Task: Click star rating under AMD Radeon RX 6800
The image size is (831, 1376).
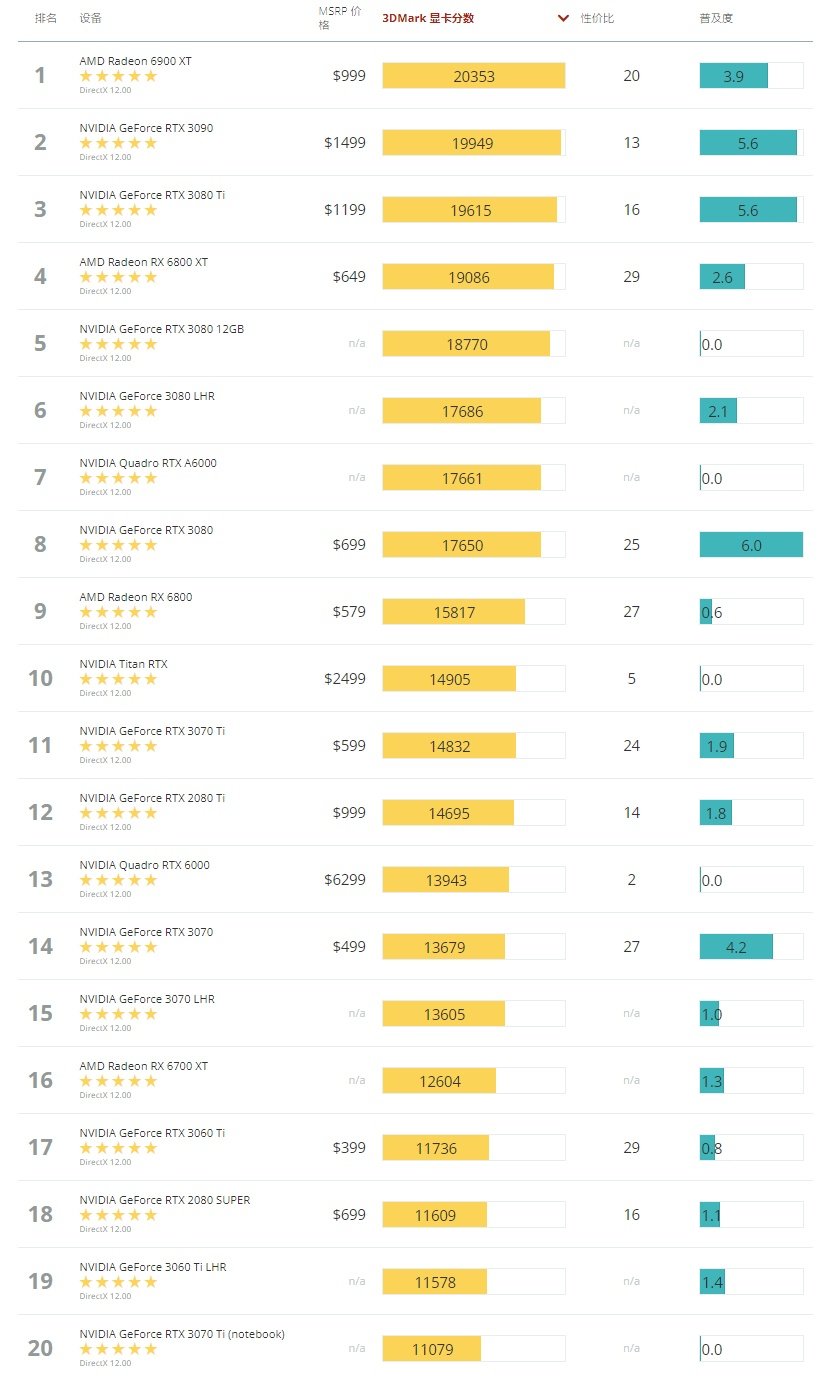Action: pyautogui.click(x=118, y=612)
